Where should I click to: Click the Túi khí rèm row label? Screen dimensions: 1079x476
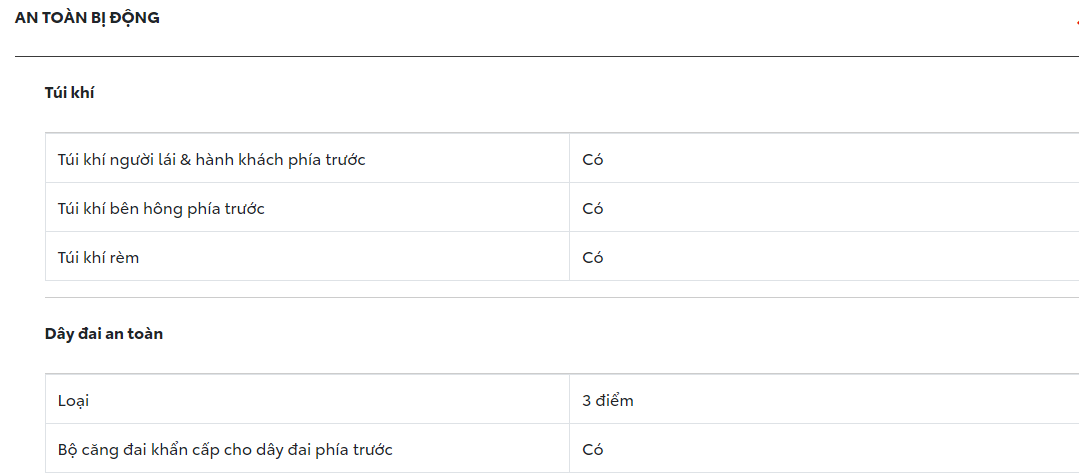98,257
